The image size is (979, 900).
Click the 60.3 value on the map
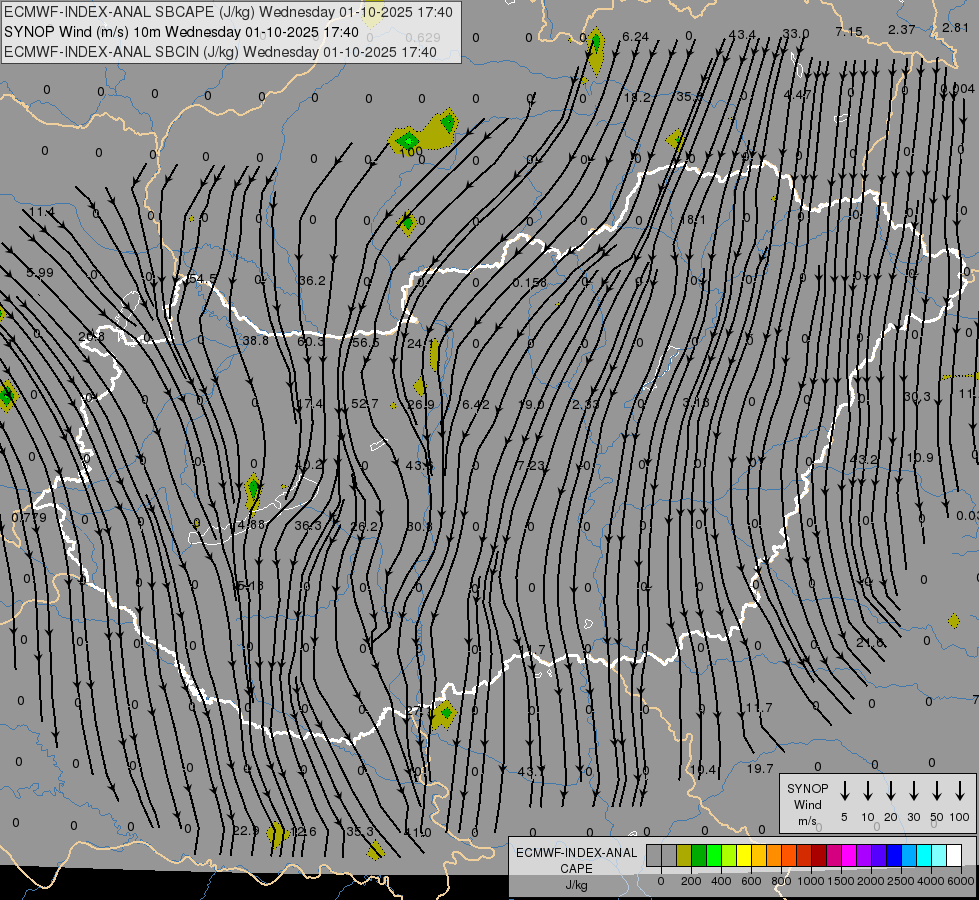(x=310, y=342)
